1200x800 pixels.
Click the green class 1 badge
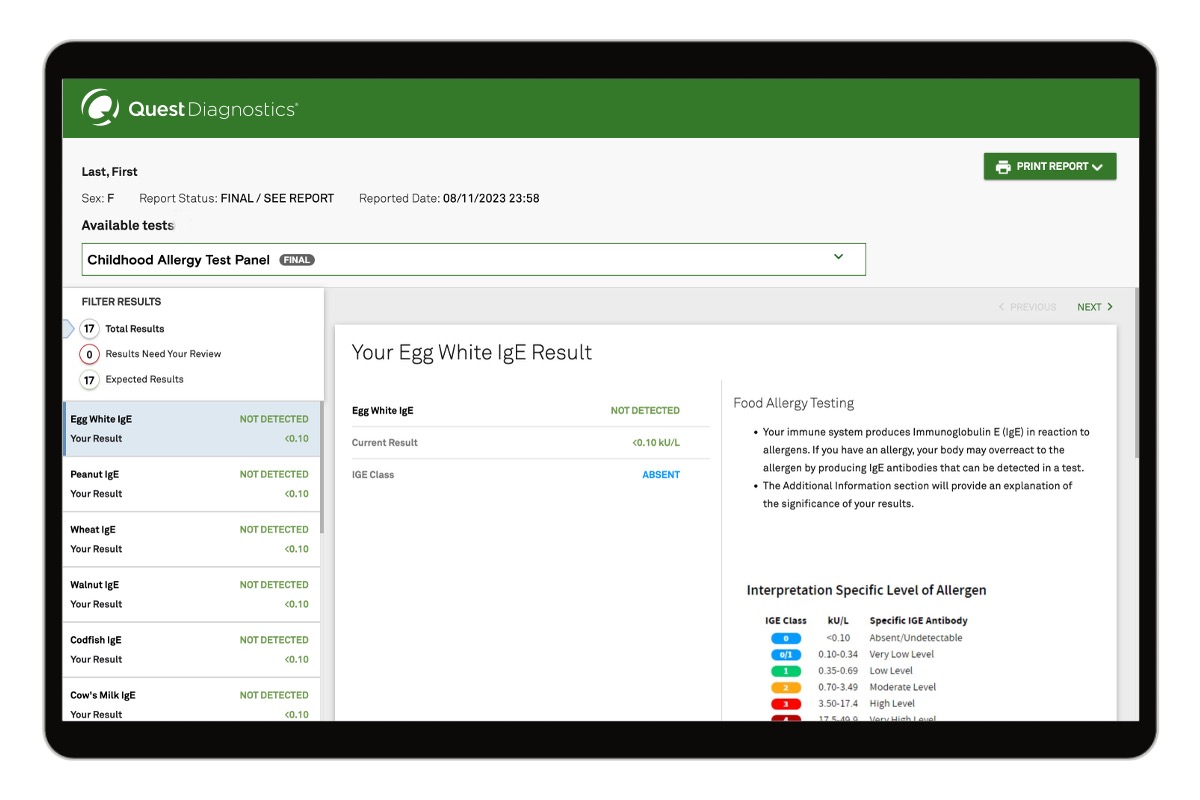(786, 671)
